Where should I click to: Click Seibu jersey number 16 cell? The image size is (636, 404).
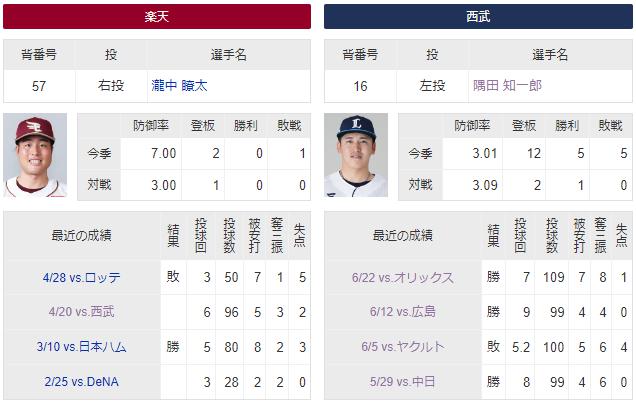coord(360,86)
